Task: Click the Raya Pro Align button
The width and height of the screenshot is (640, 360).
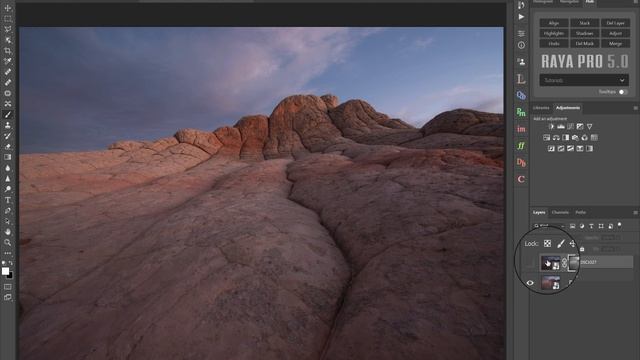Action: tap(554, 23)
